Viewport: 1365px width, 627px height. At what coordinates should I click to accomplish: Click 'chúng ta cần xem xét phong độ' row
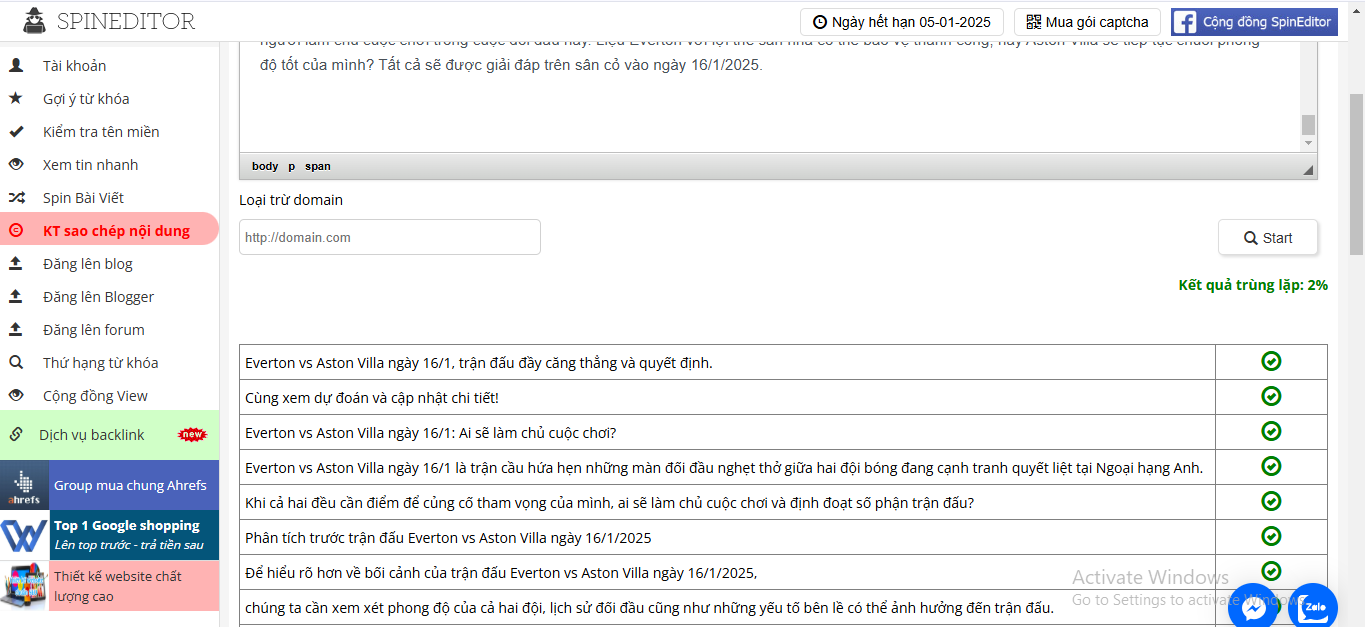[727, 607]
